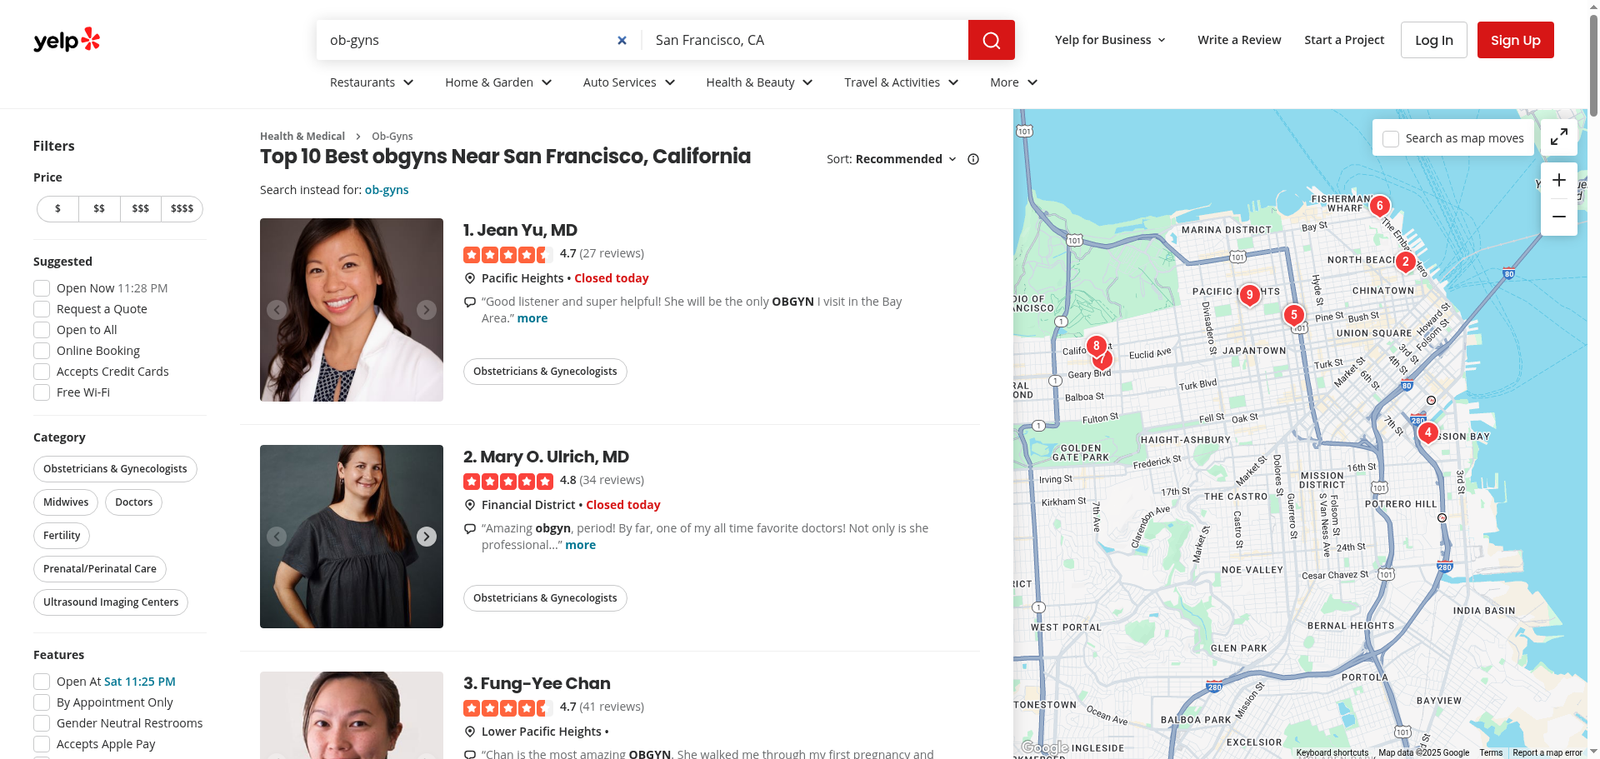Select map pin number 6

pos(1380,206)
